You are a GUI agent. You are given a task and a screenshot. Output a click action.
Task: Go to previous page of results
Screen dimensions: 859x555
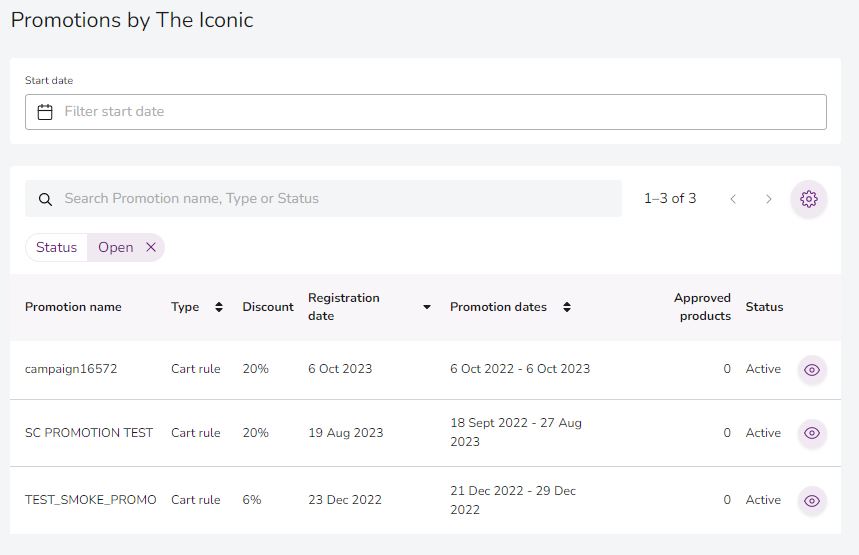tap(733, 199)
